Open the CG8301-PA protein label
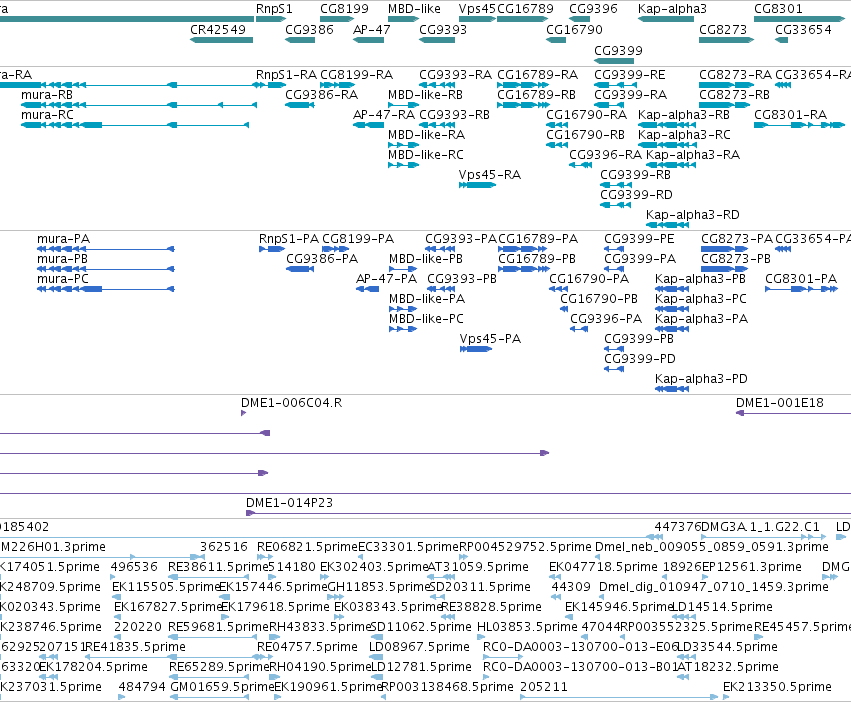 point(801,279)
